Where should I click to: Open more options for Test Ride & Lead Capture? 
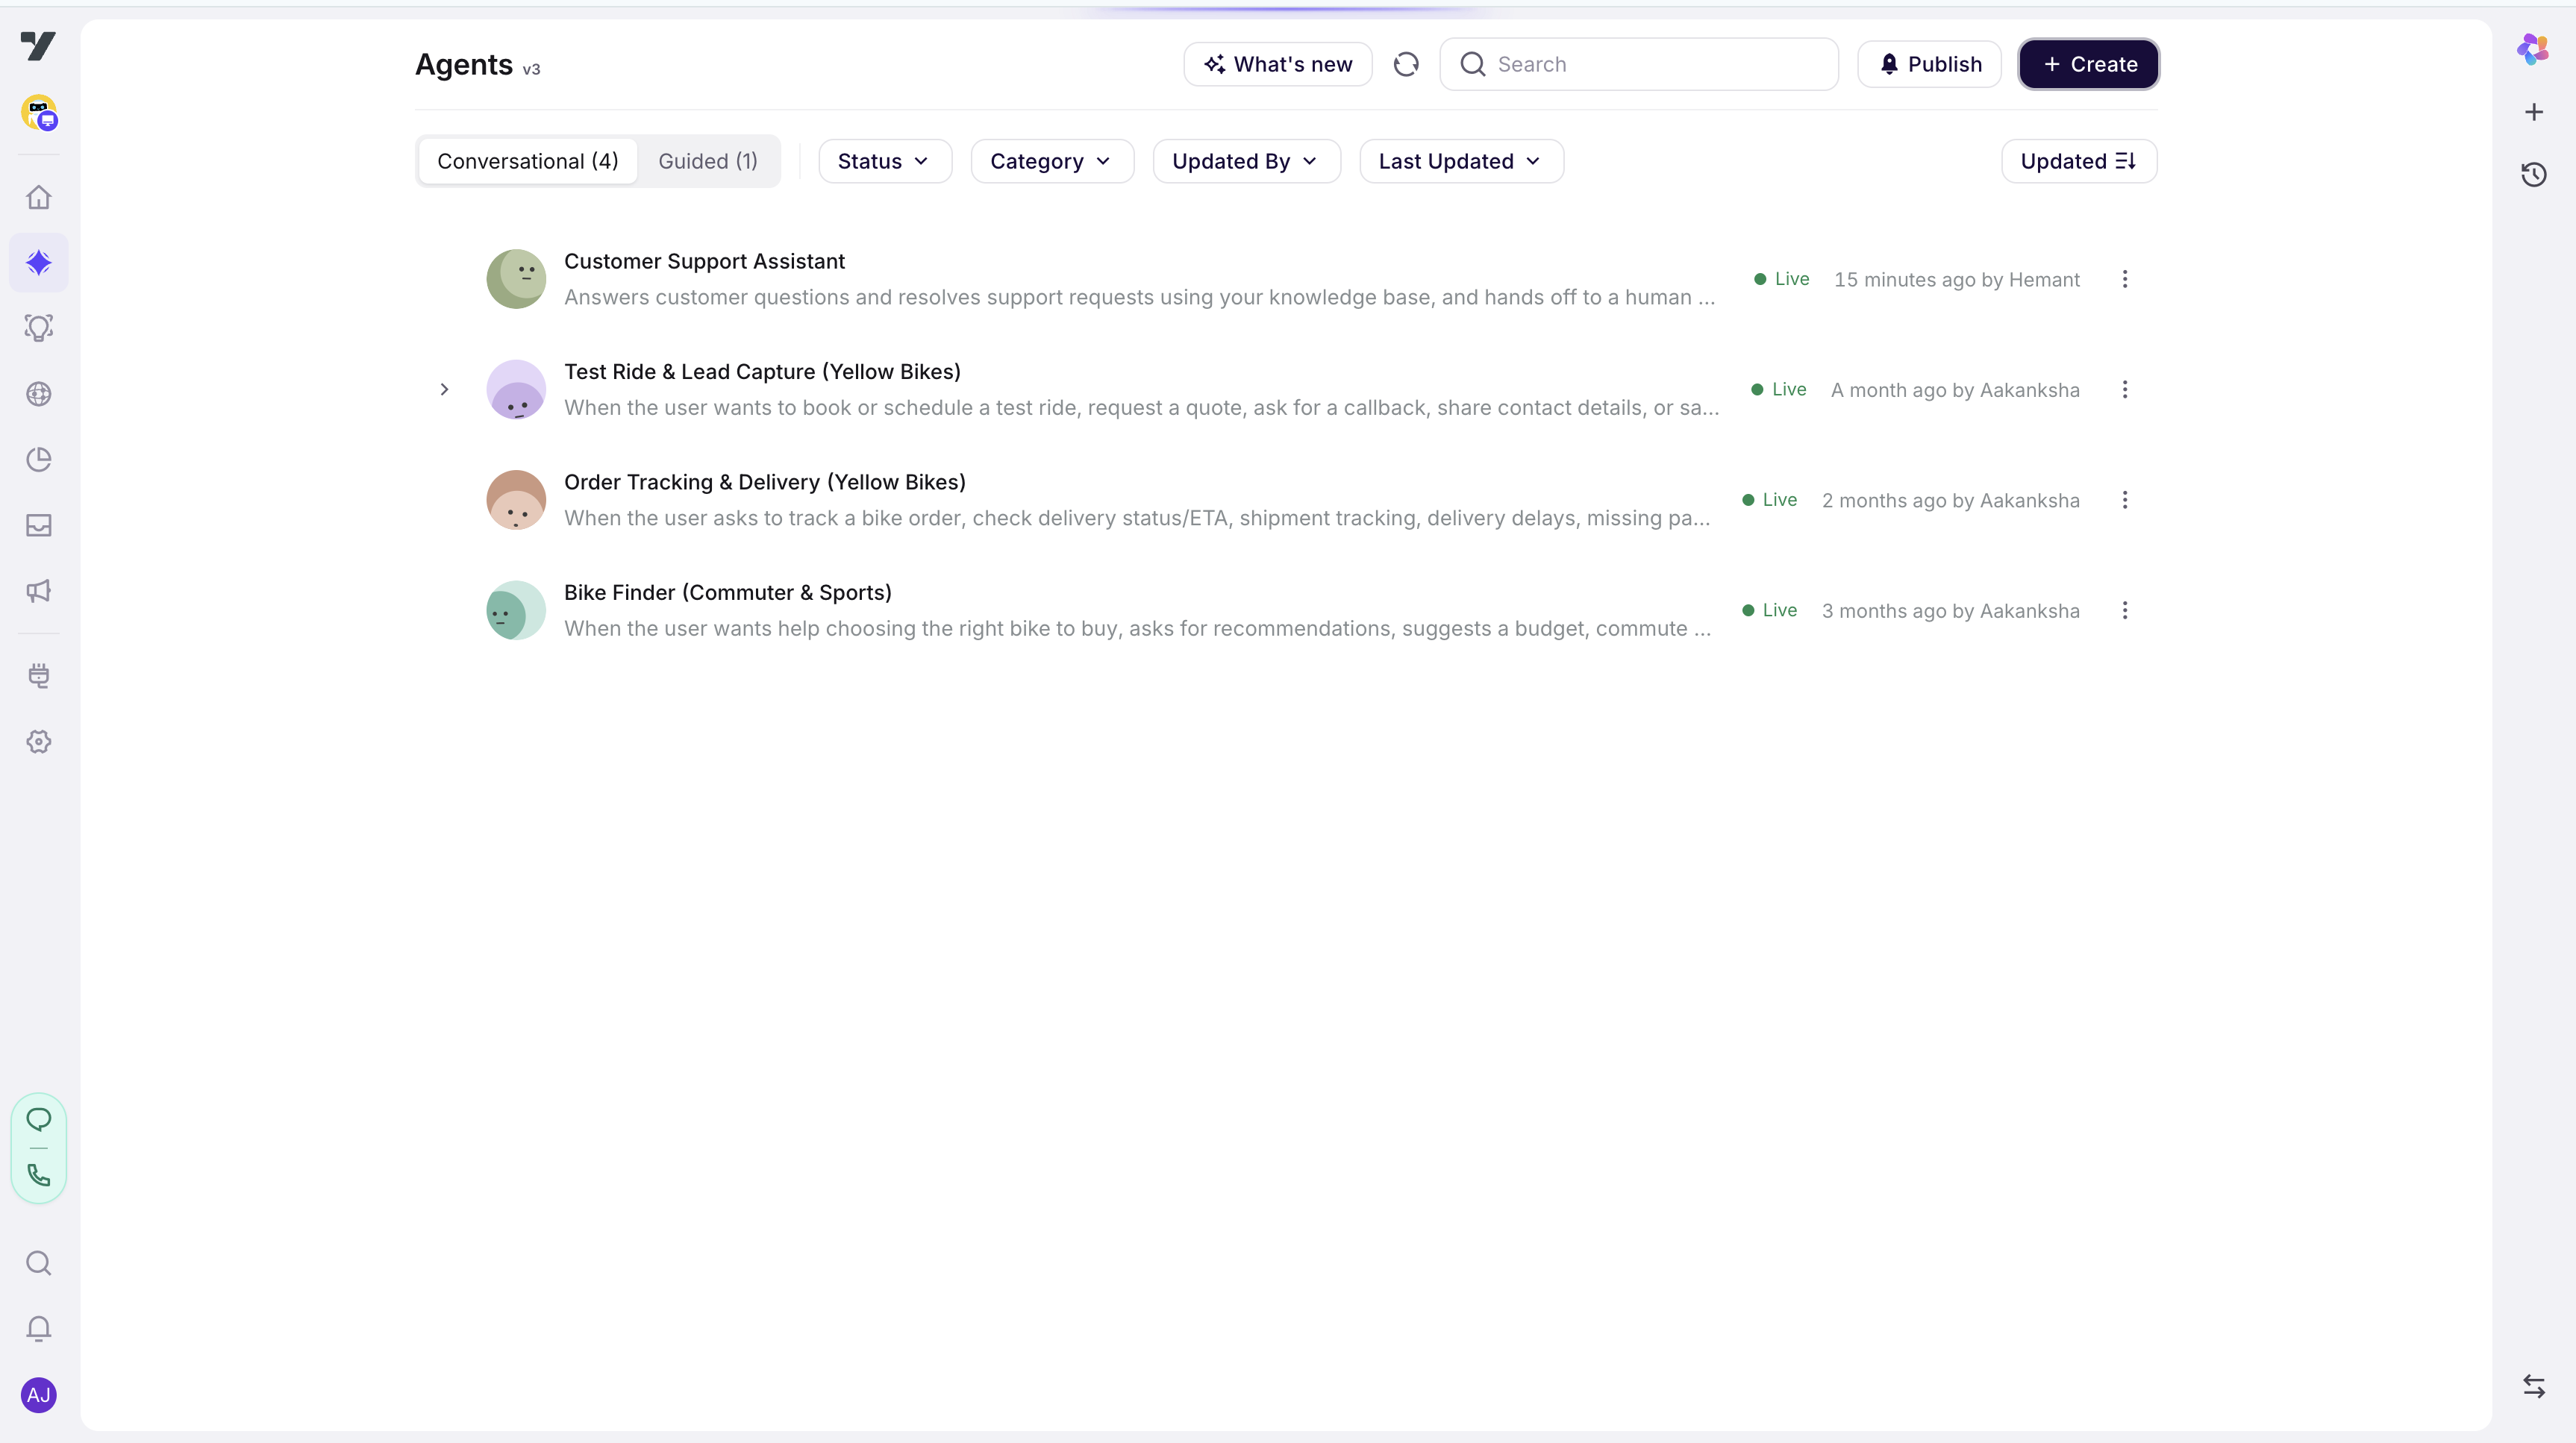tap(2125, 390)
